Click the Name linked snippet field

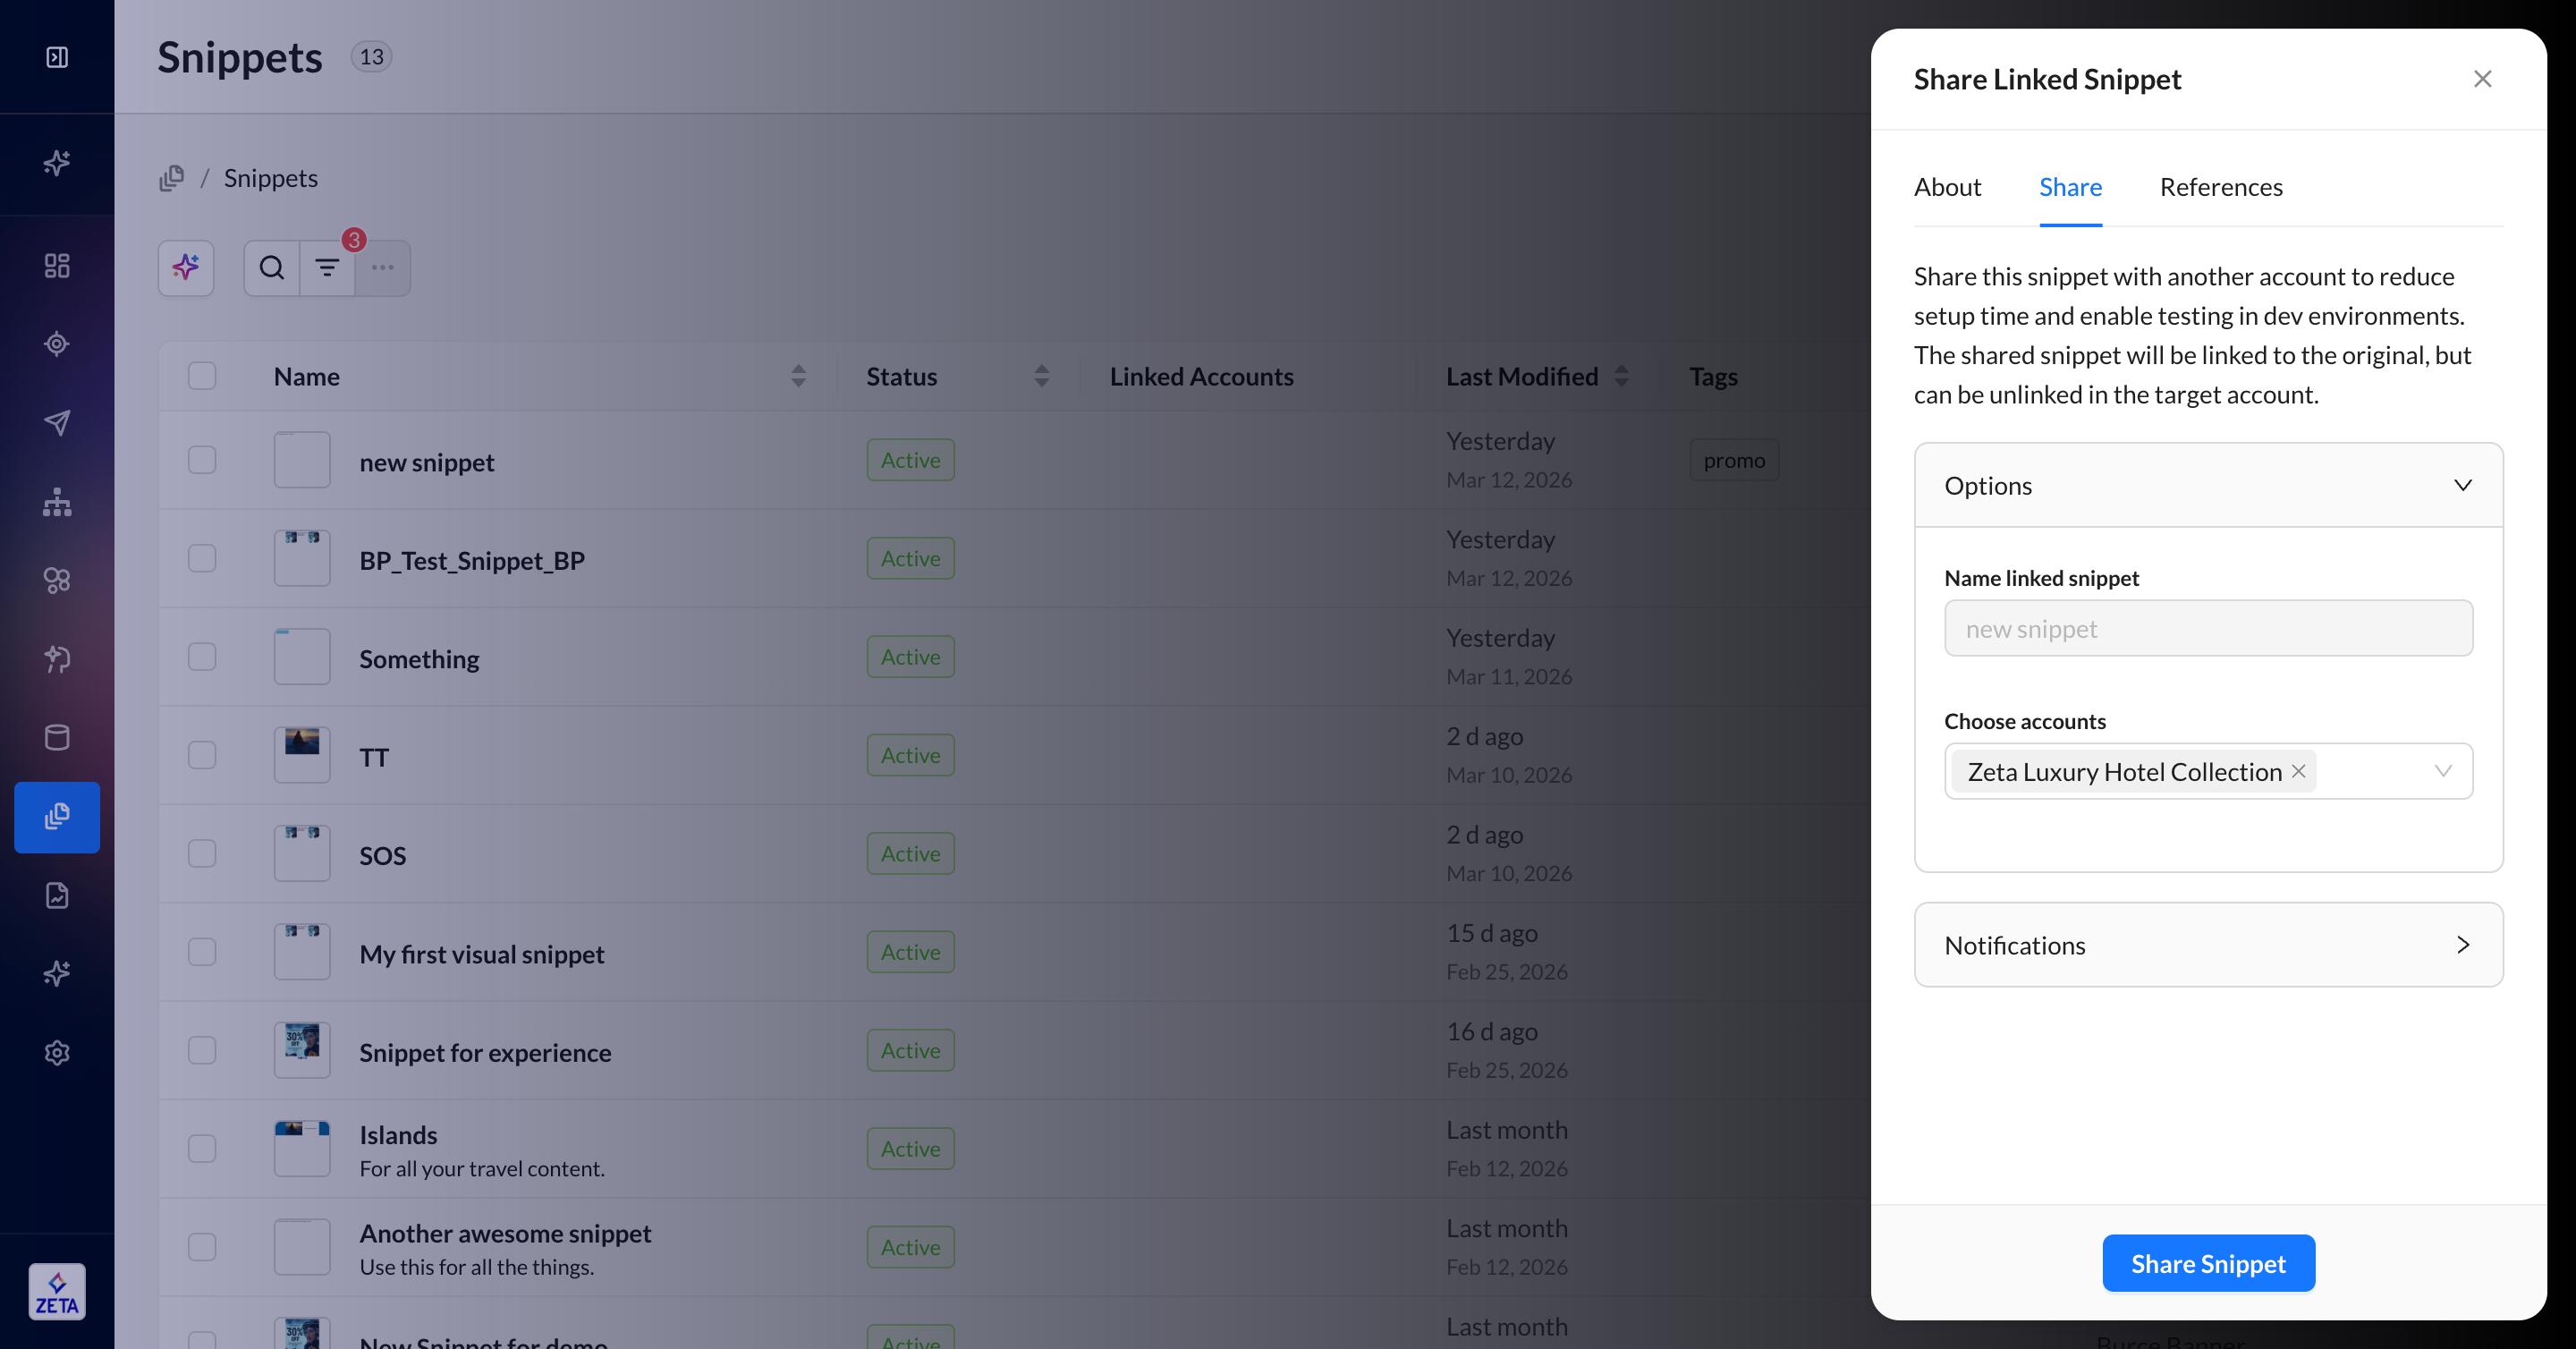pos(2208,628)
